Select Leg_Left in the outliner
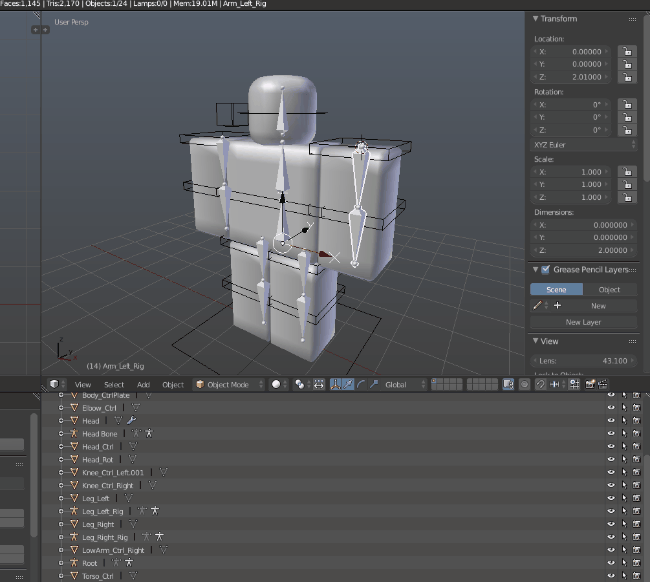This screenshot has height=582, width=650. point(95,498)
